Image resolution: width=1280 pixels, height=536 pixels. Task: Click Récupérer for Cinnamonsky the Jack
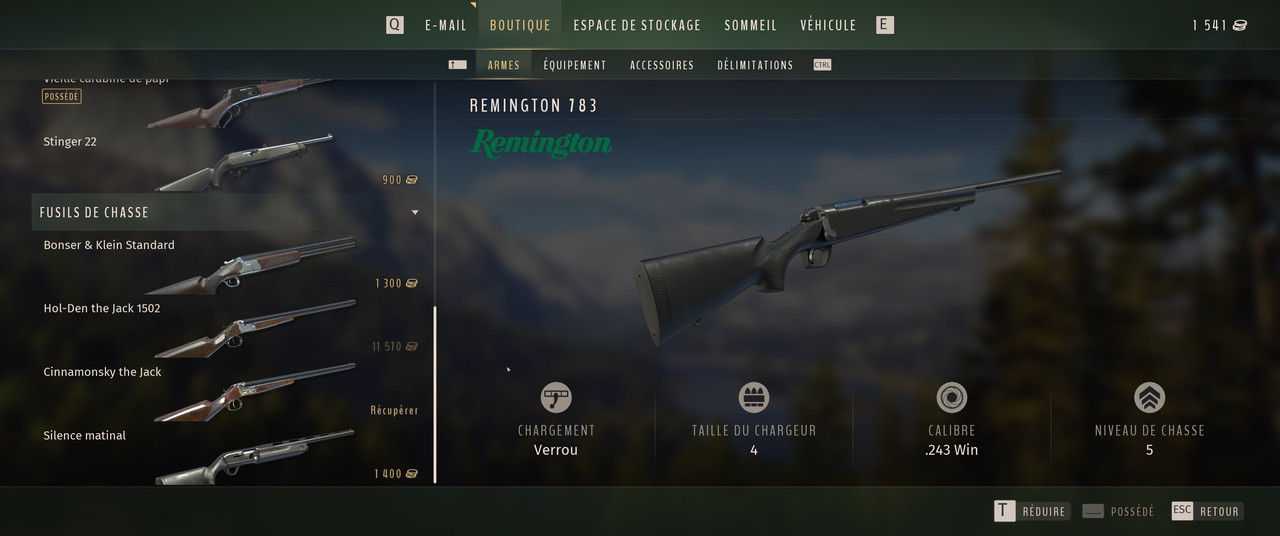click(394, 411)
